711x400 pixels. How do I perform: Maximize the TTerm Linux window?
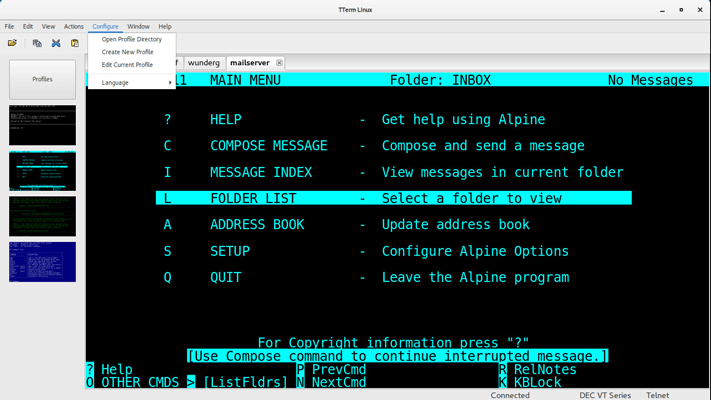pos(681,10)
